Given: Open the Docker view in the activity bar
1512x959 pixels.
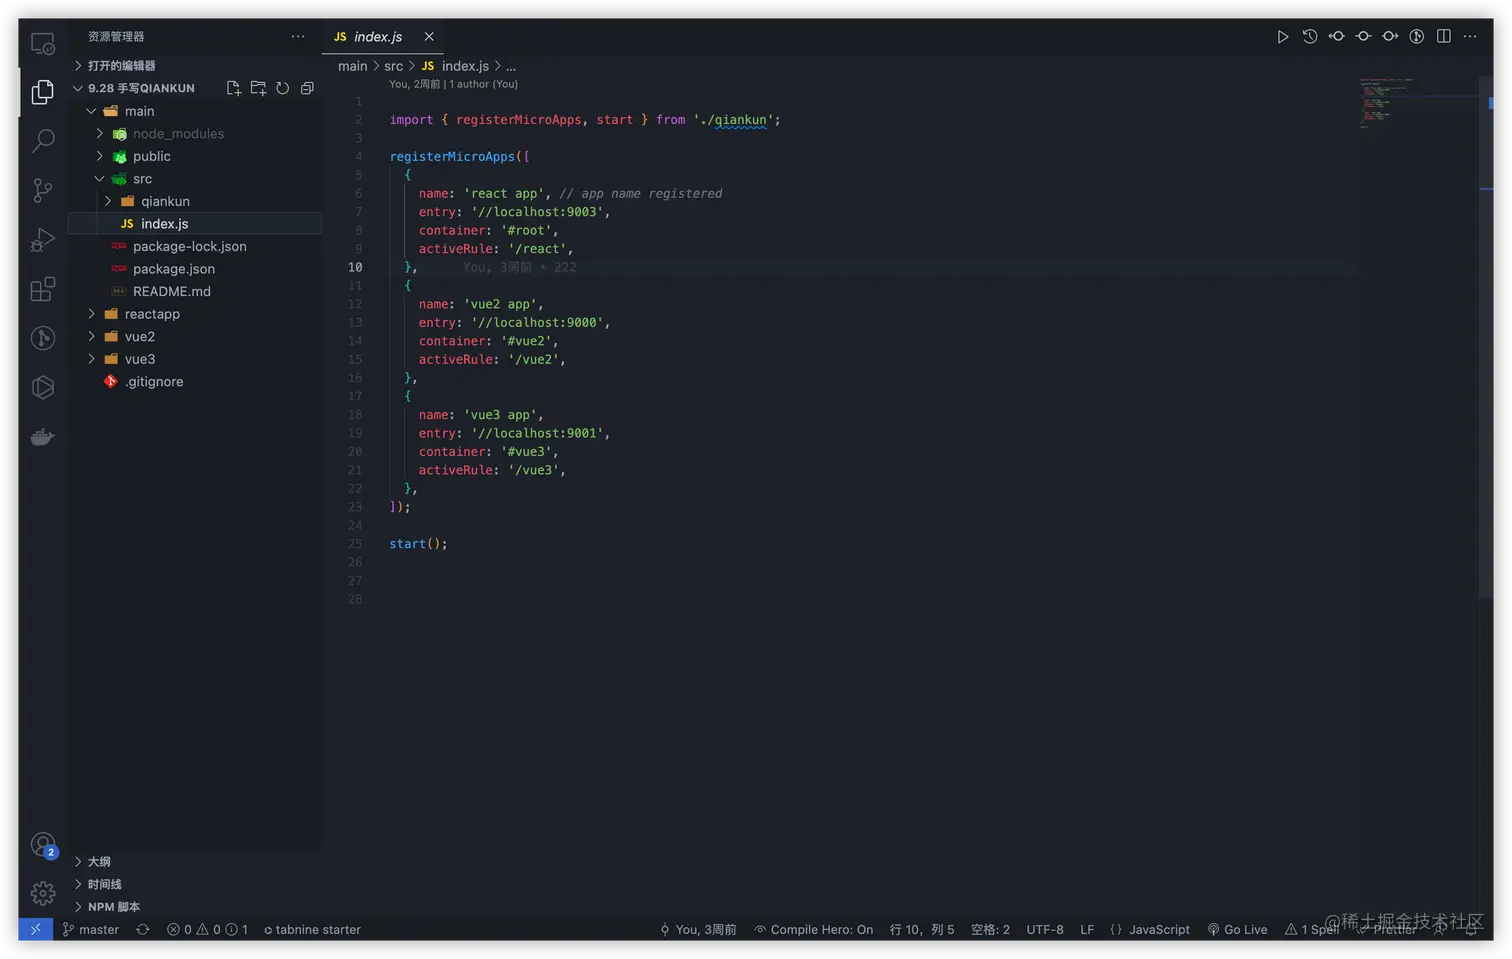Looking at the screenshot, I should pyautogui.click(x=43, y=437).
